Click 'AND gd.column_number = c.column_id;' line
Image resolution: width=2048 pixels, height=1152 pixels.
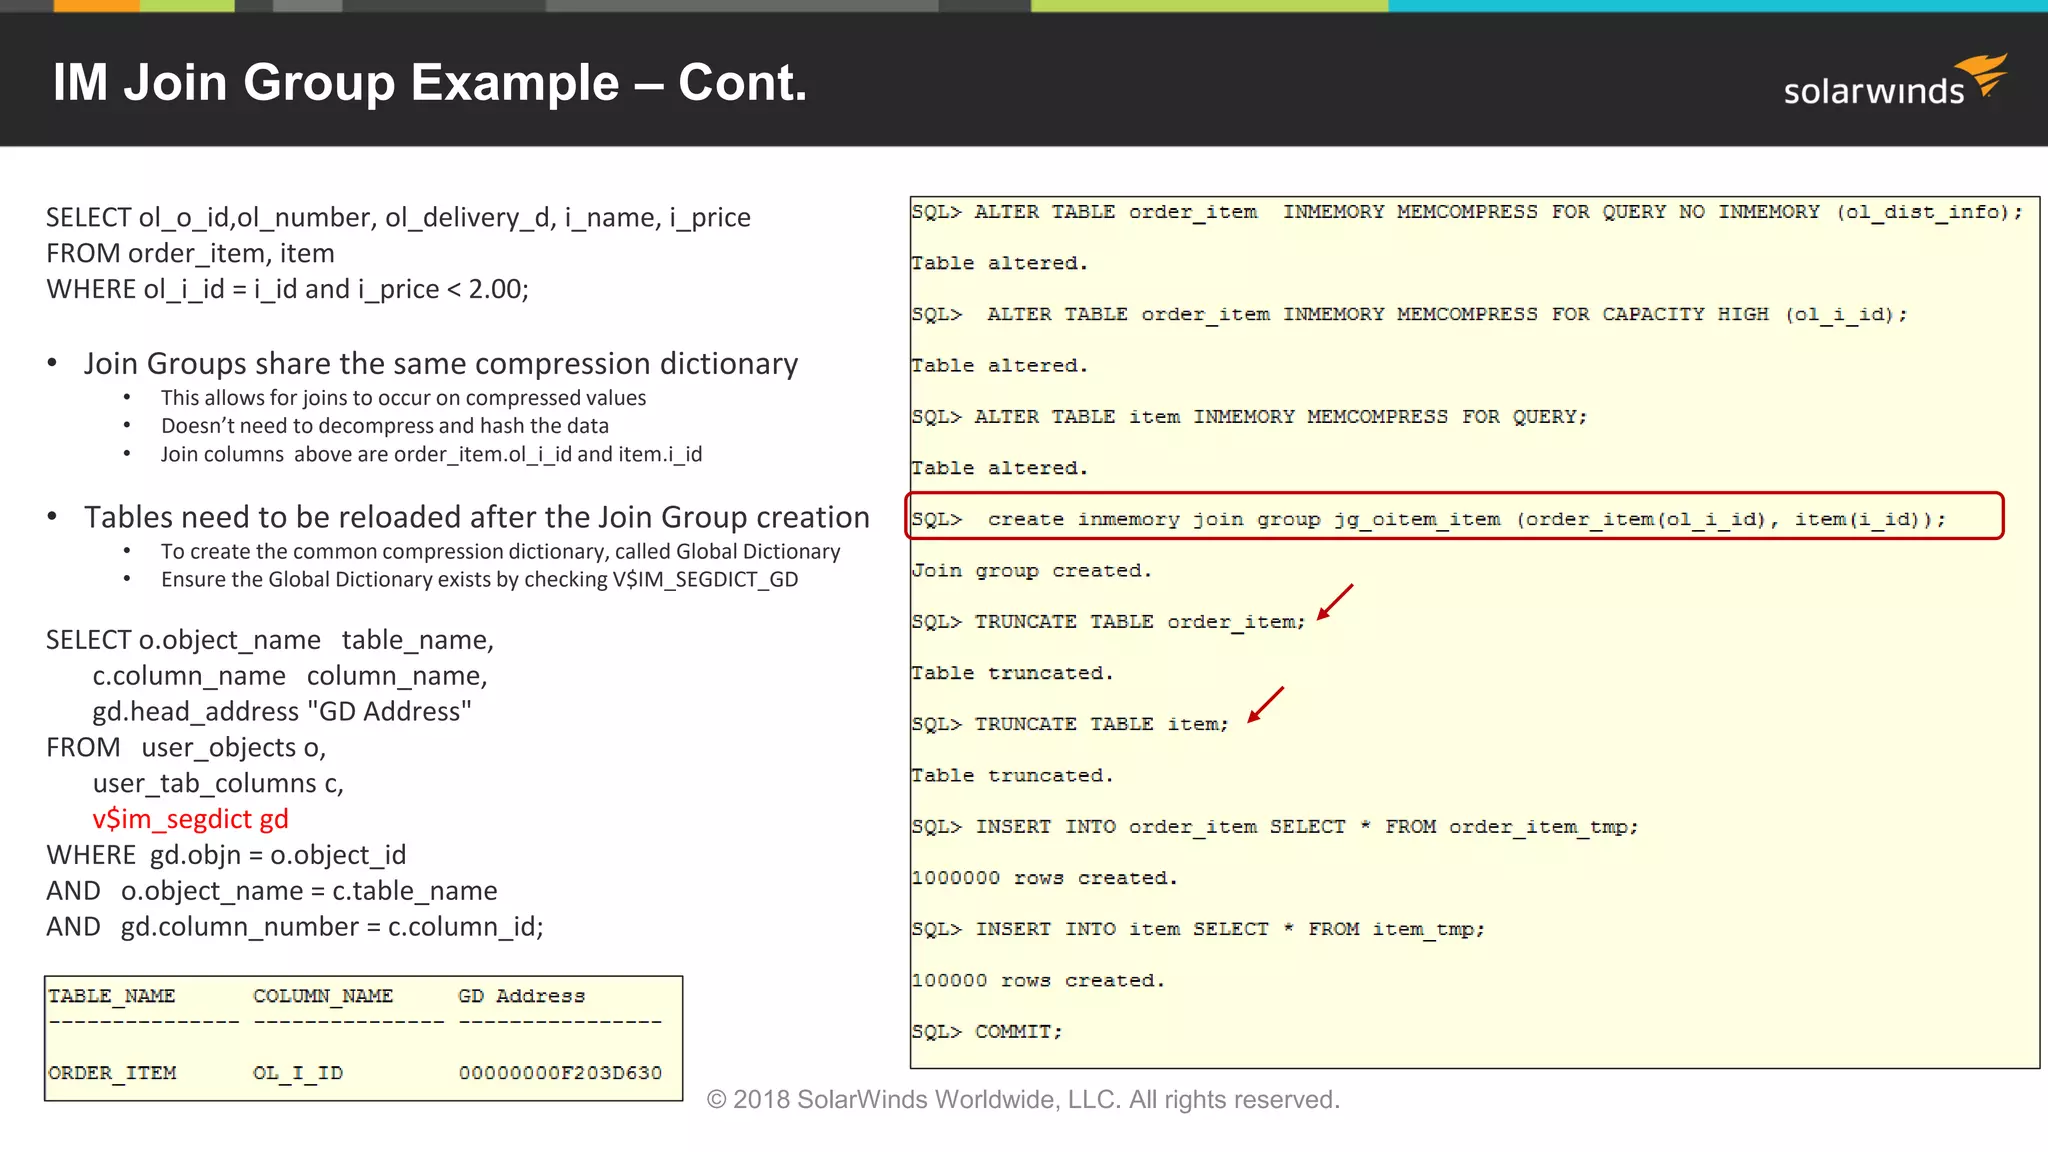[295, 928]
